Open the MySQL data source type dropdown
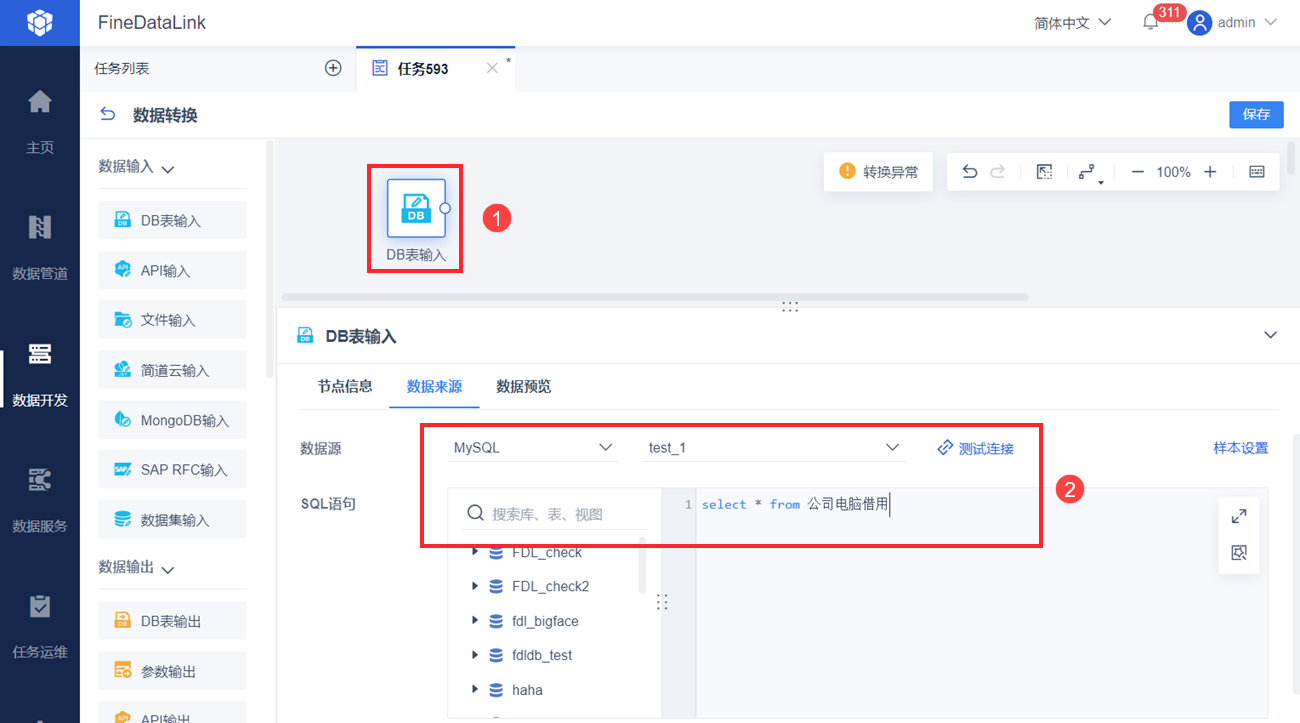Viewport: 1300px width, 723px height. tap(534, 448)
